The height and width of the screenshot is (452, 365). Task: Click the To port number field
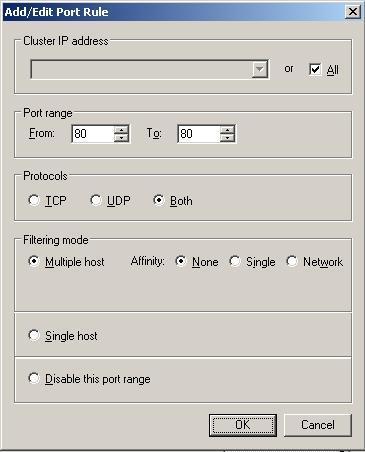click(x=199, y=134)
